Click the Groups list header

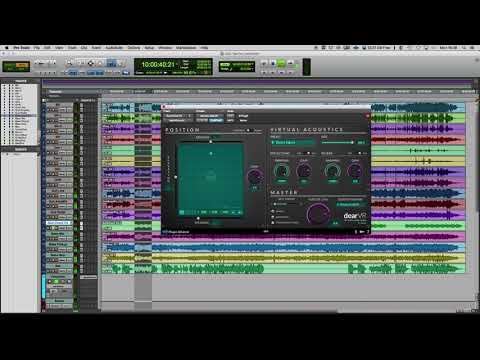pyautogui.click(x=20, y=149)
